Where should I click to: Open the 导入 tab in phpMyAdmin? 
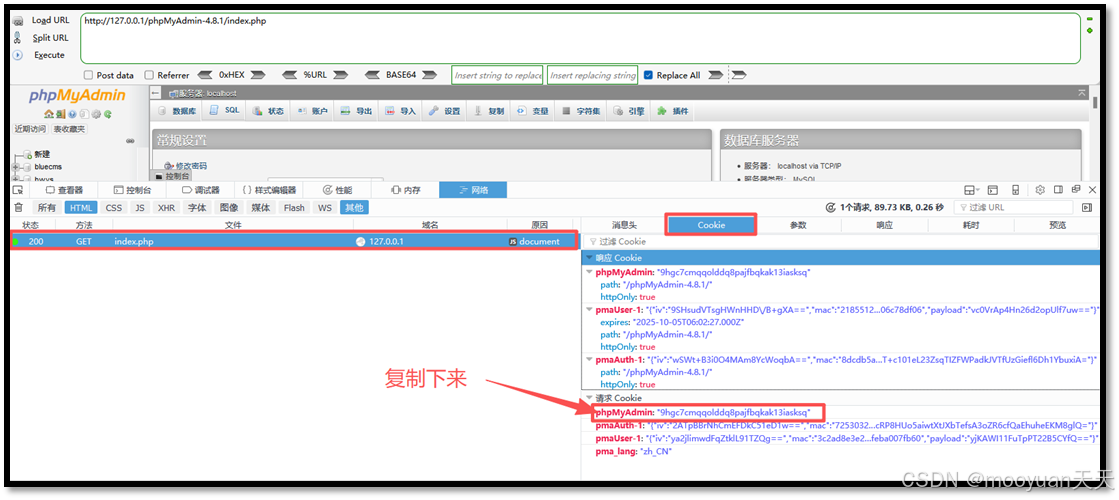(x=400, y=111)
